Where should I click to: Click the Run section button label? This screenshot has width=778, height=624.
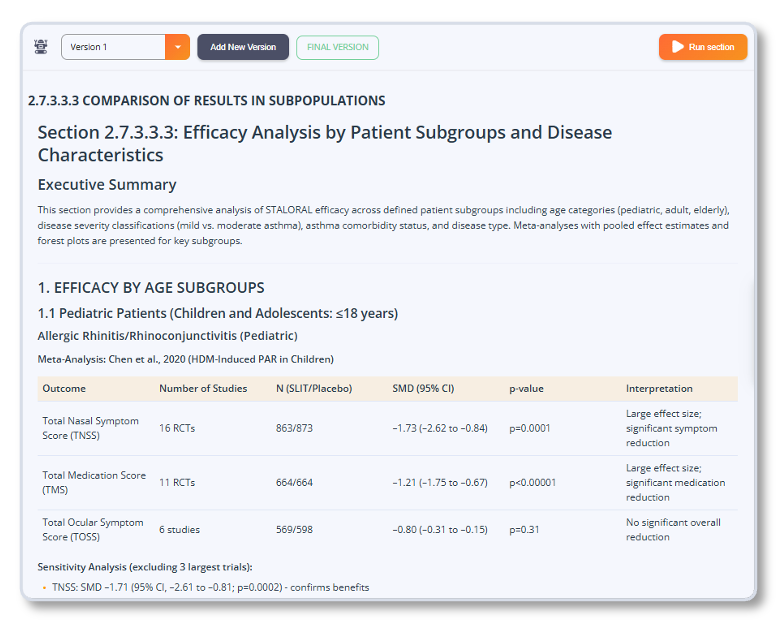[711, 47]
